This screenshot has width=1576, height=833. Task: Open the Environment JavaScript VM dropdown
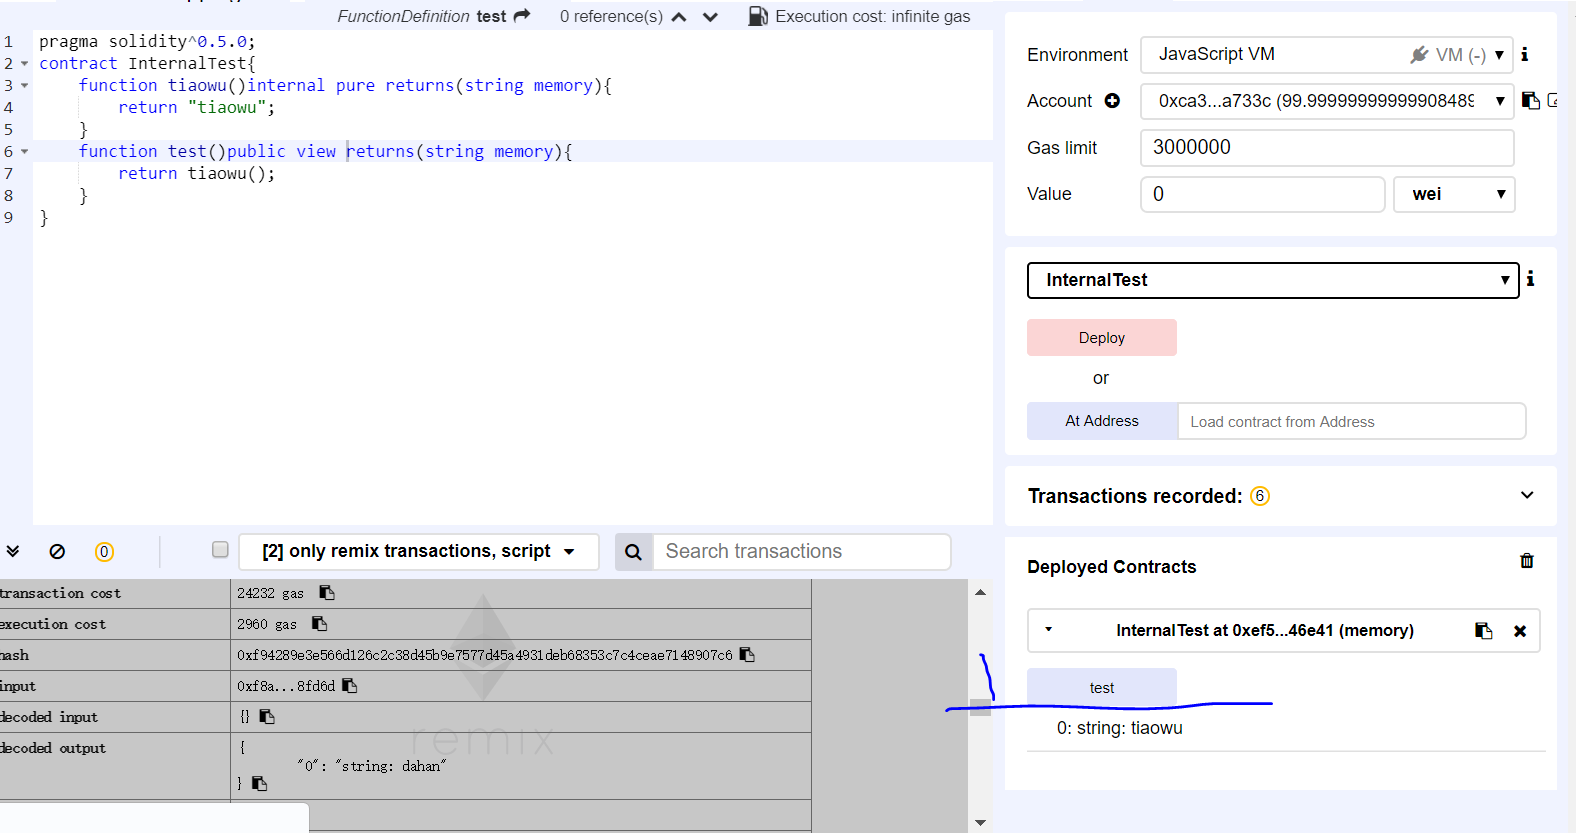point(1327,55)
